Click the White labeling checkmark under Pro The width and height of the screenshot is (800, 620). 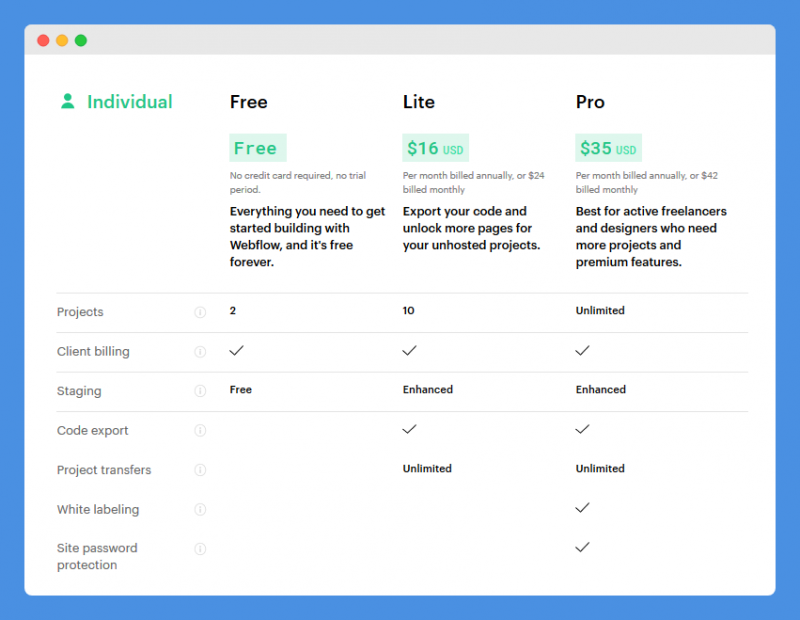(582, 508)
